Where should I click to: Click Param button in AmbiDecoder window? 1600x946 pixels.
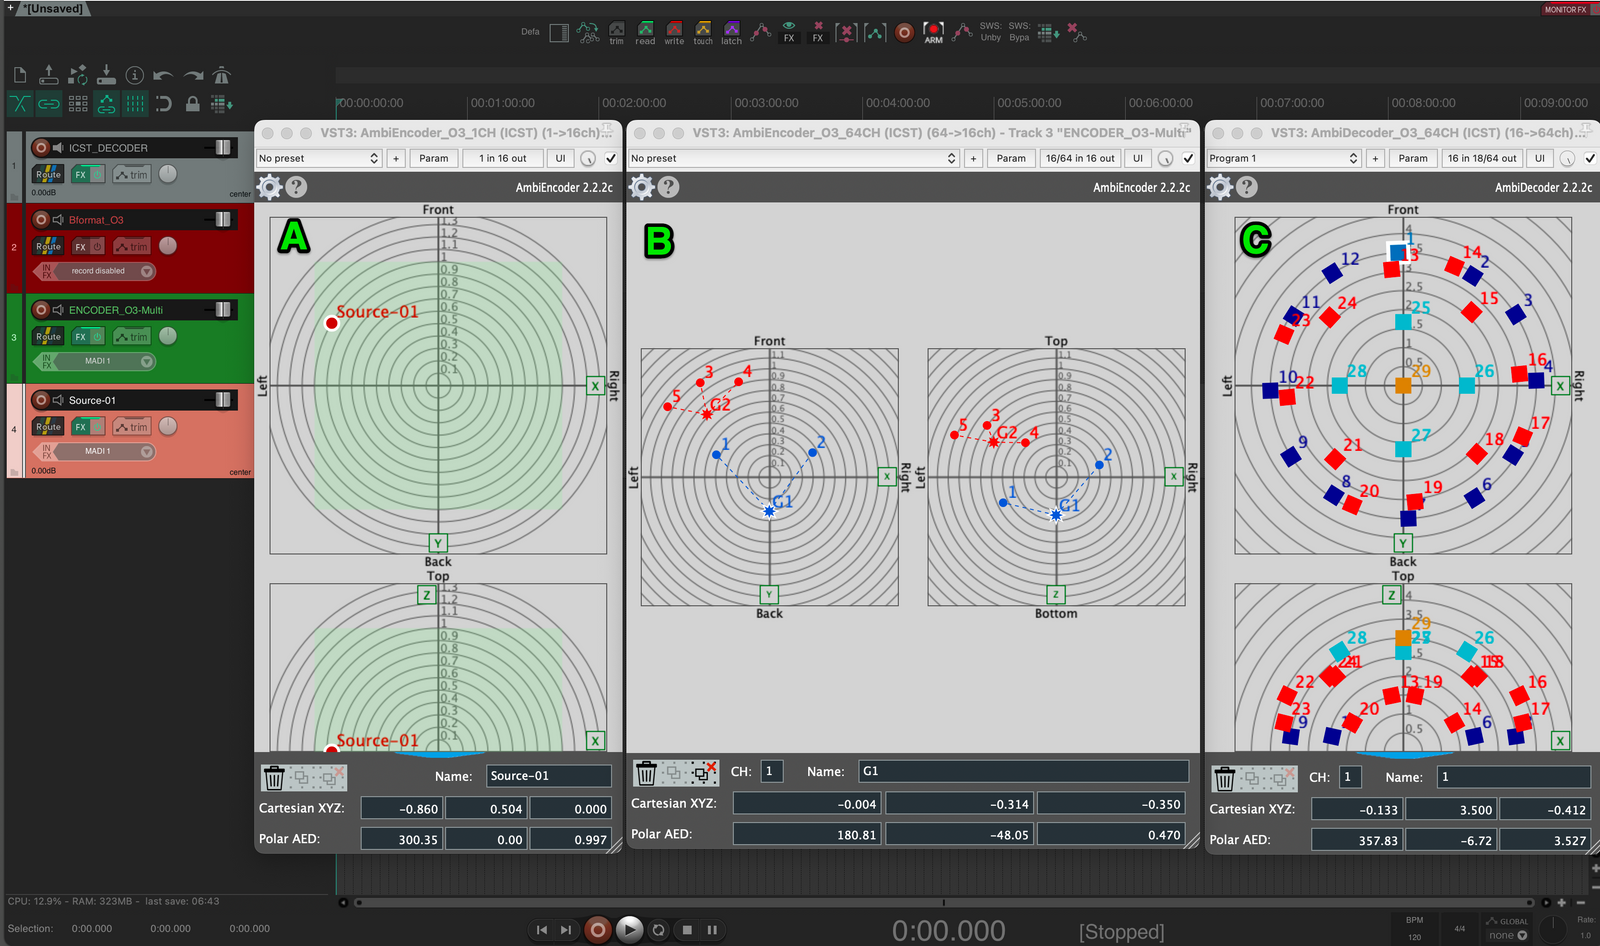coord(1412,158)
